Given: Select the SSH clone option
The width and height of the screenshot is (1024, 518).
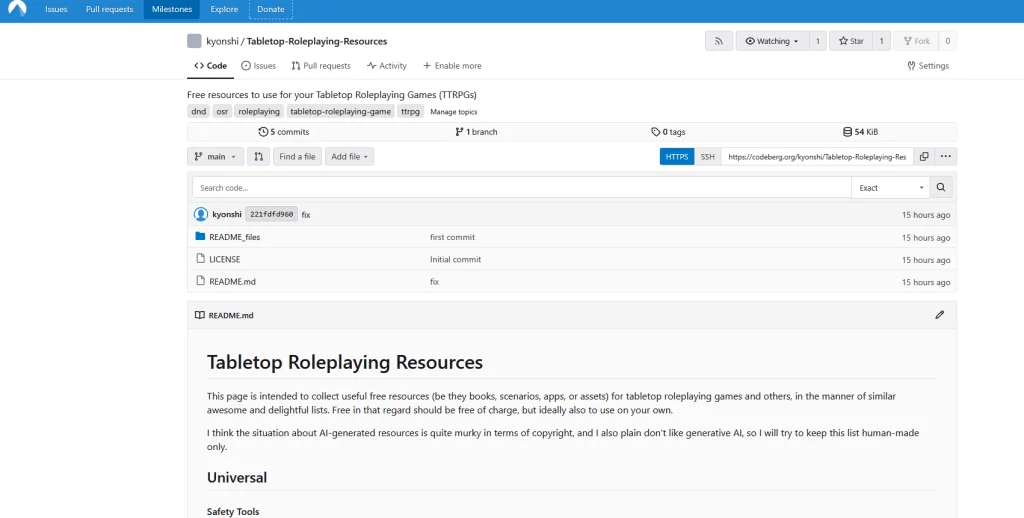Looking at the screenshot, I should [707, 157].
